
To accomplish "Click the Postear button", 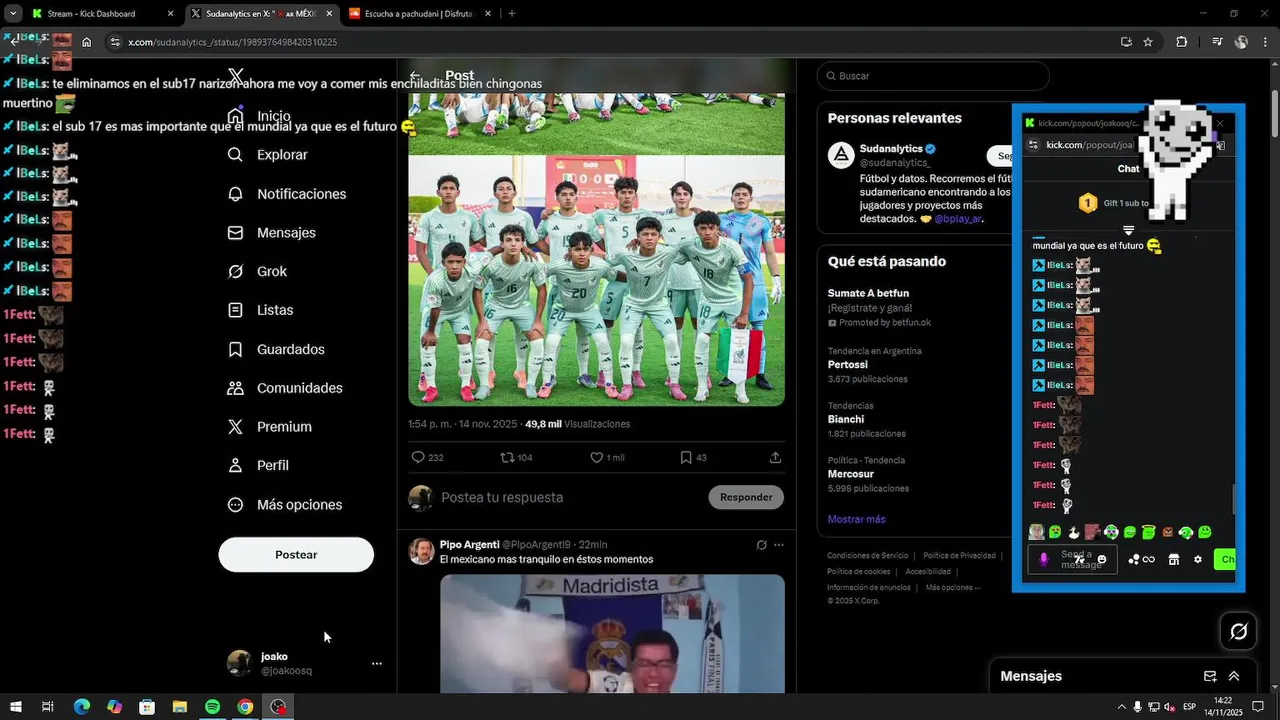I will 296,555.
